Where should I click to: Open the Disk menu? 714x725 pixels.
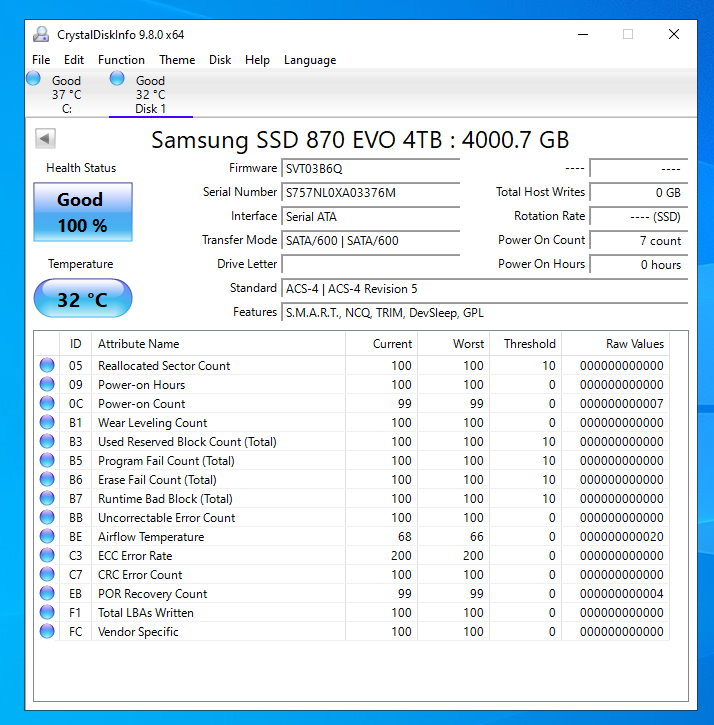220,60
